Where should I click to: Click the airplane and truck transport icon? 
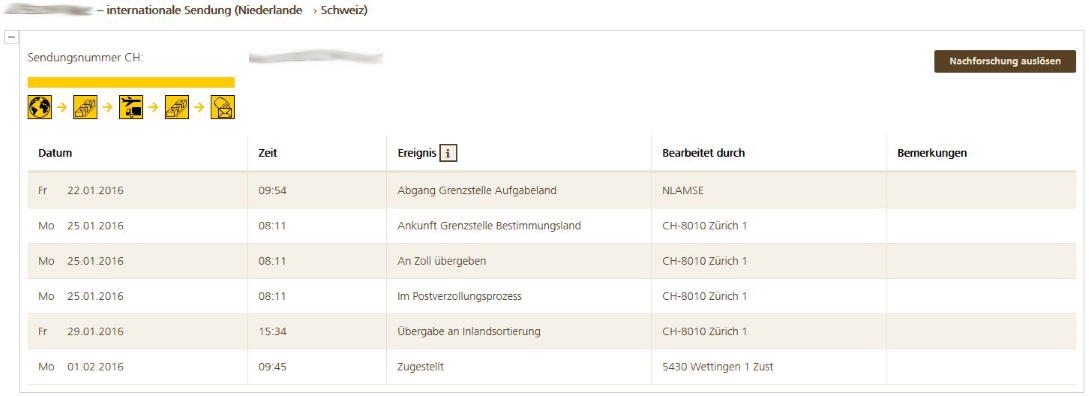131,107
